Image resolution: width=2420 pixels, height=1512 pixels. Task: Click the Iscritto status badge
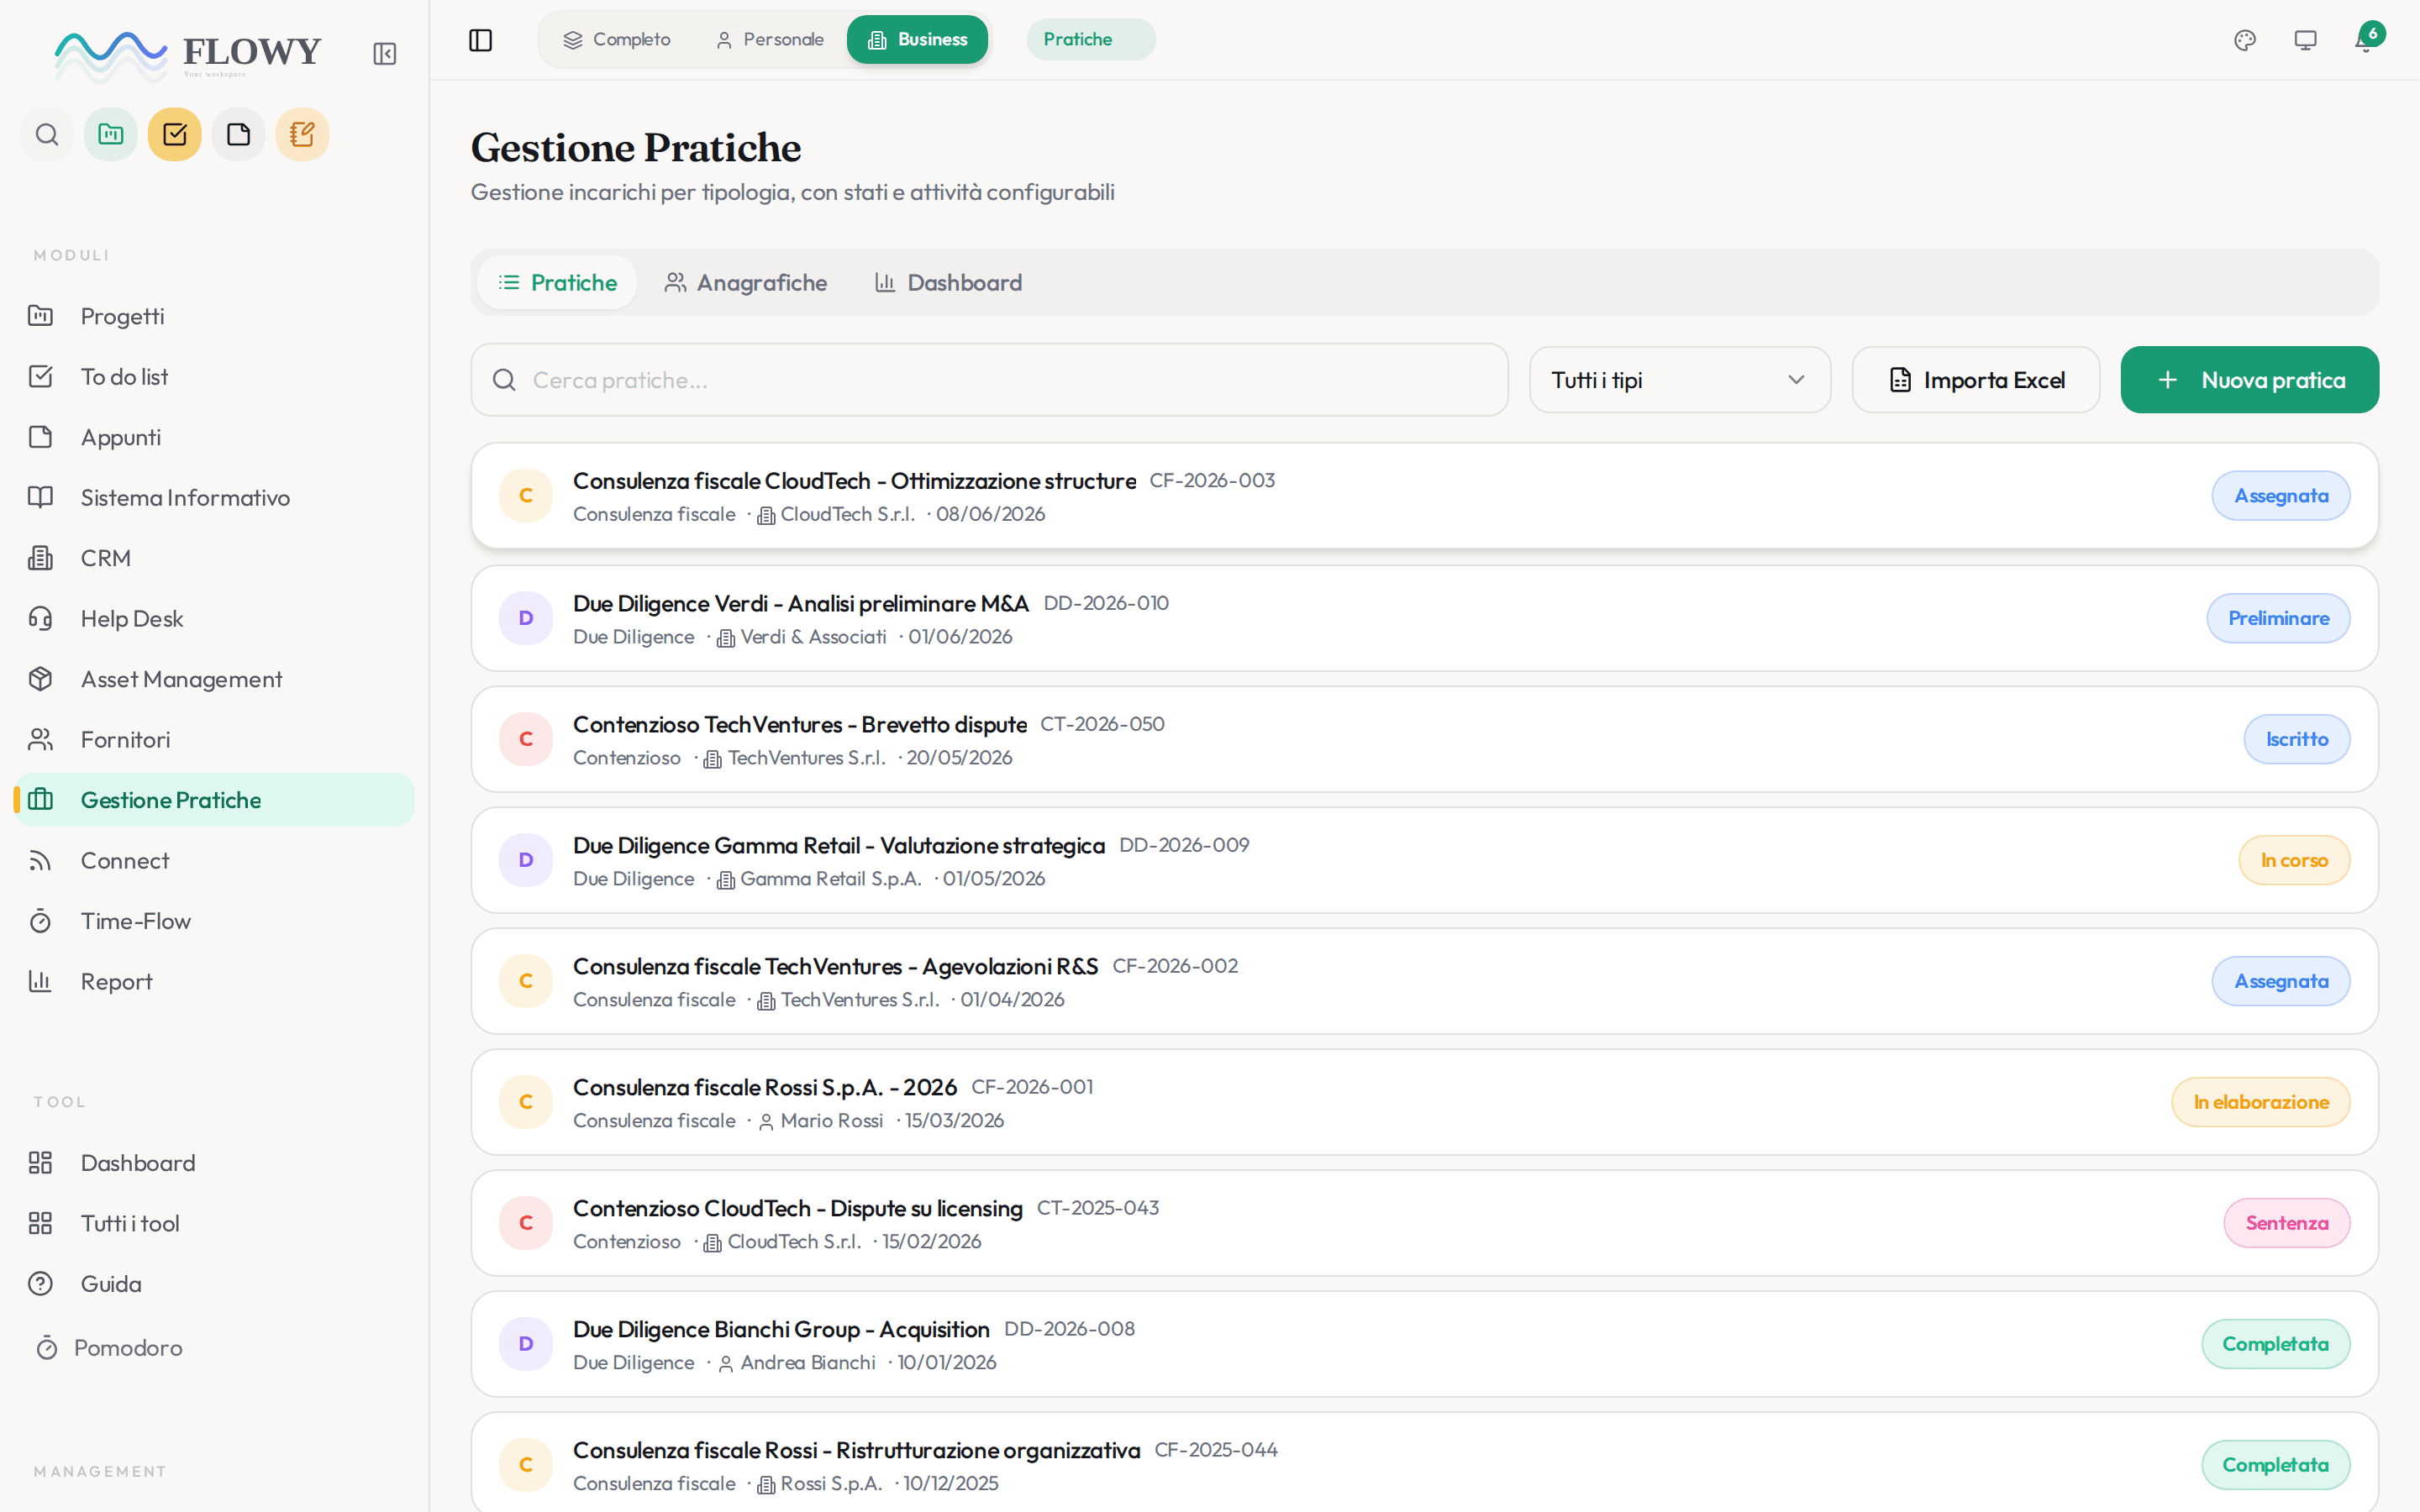pos(2297,739)
